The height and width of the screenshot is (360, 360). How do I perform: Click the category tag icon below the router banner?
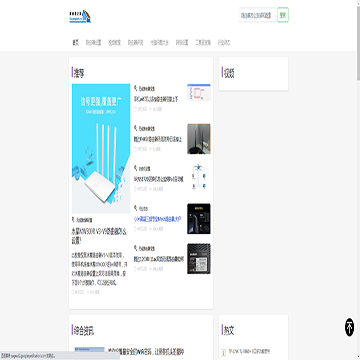(73, 220)
